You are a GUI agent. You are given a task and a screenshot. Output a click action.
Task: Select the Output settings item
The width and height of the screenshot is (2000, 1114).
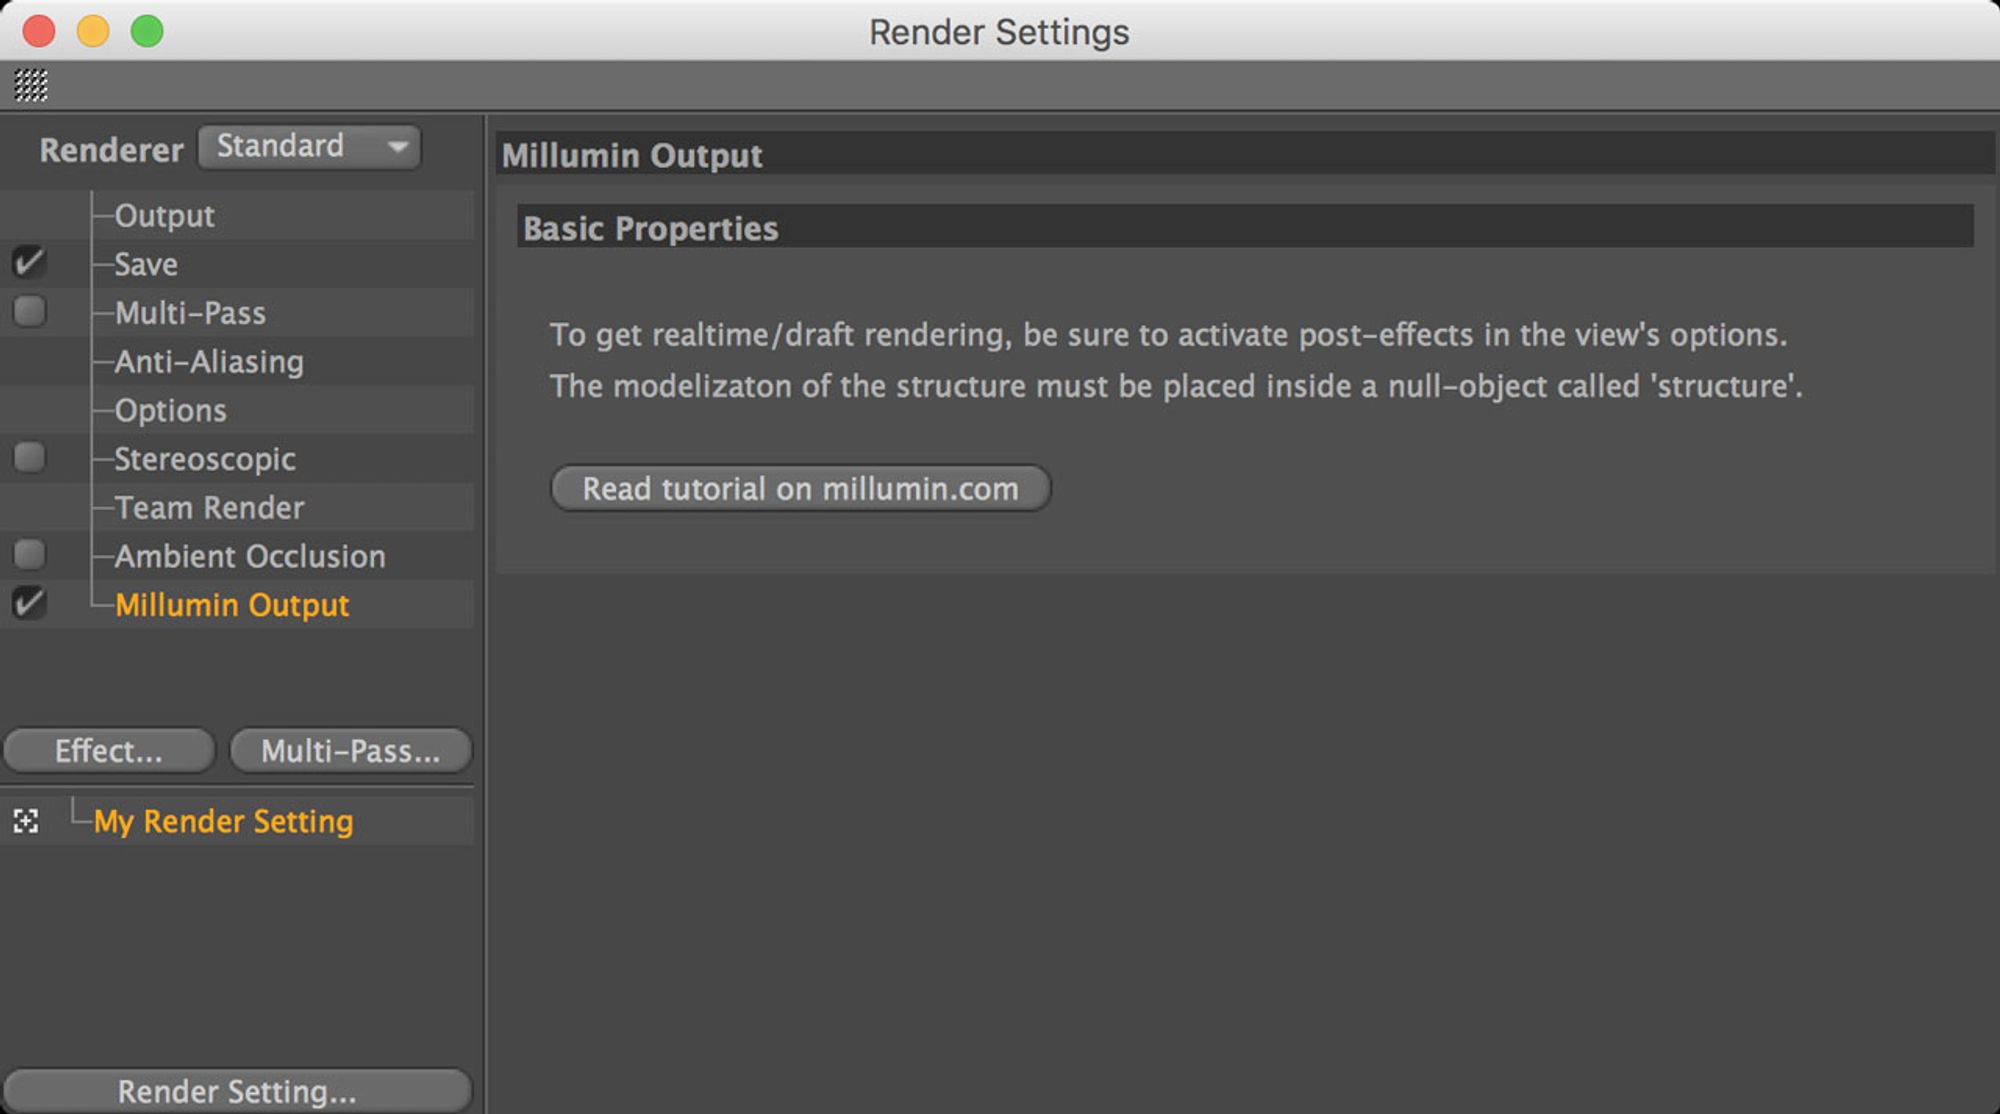click(164, 216)
